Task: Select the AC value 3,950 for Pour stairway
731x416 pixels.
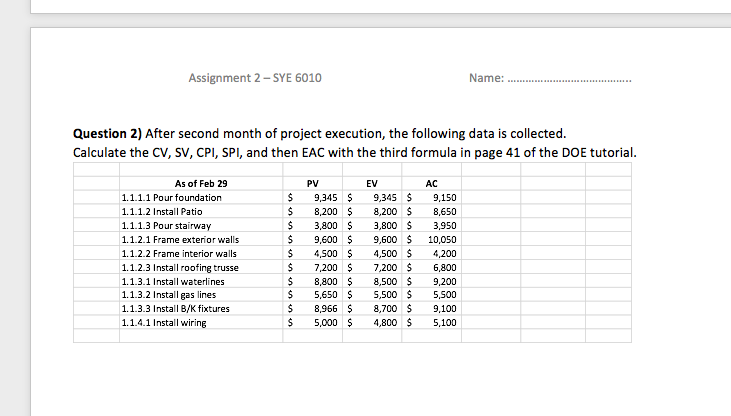Action: tap(445, 226)
